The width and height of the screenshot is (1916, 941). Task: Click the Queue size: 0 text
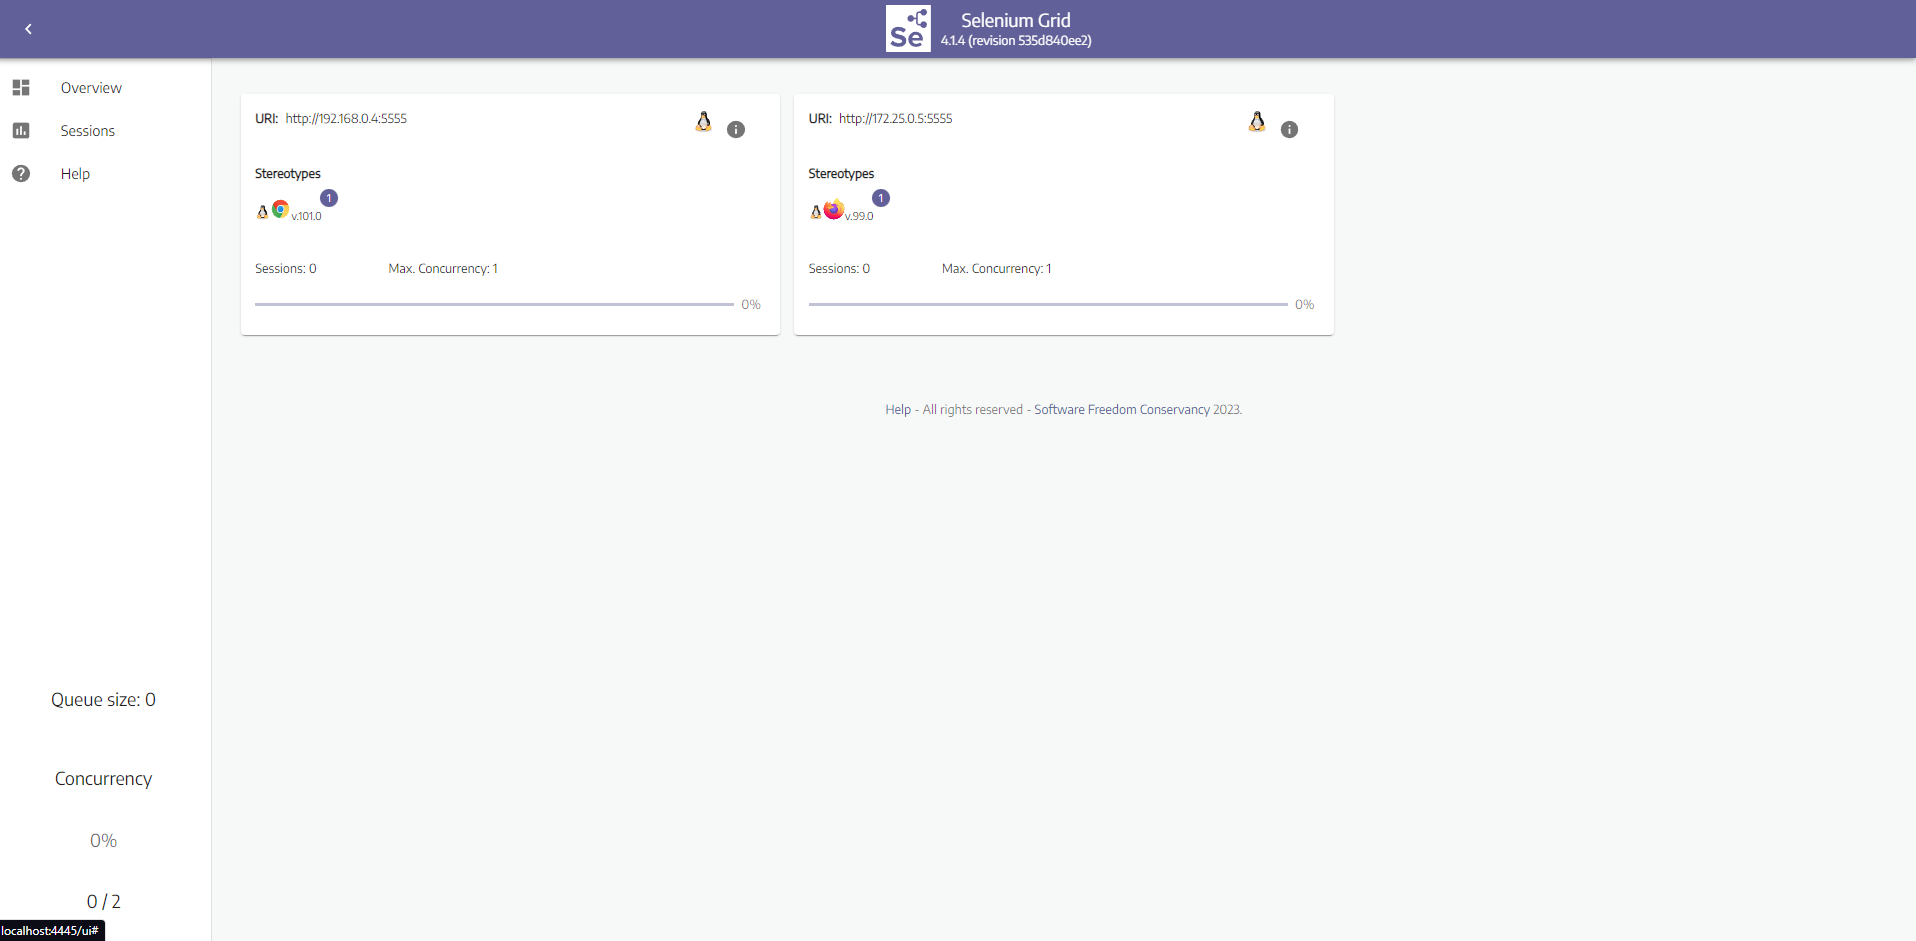104,700
